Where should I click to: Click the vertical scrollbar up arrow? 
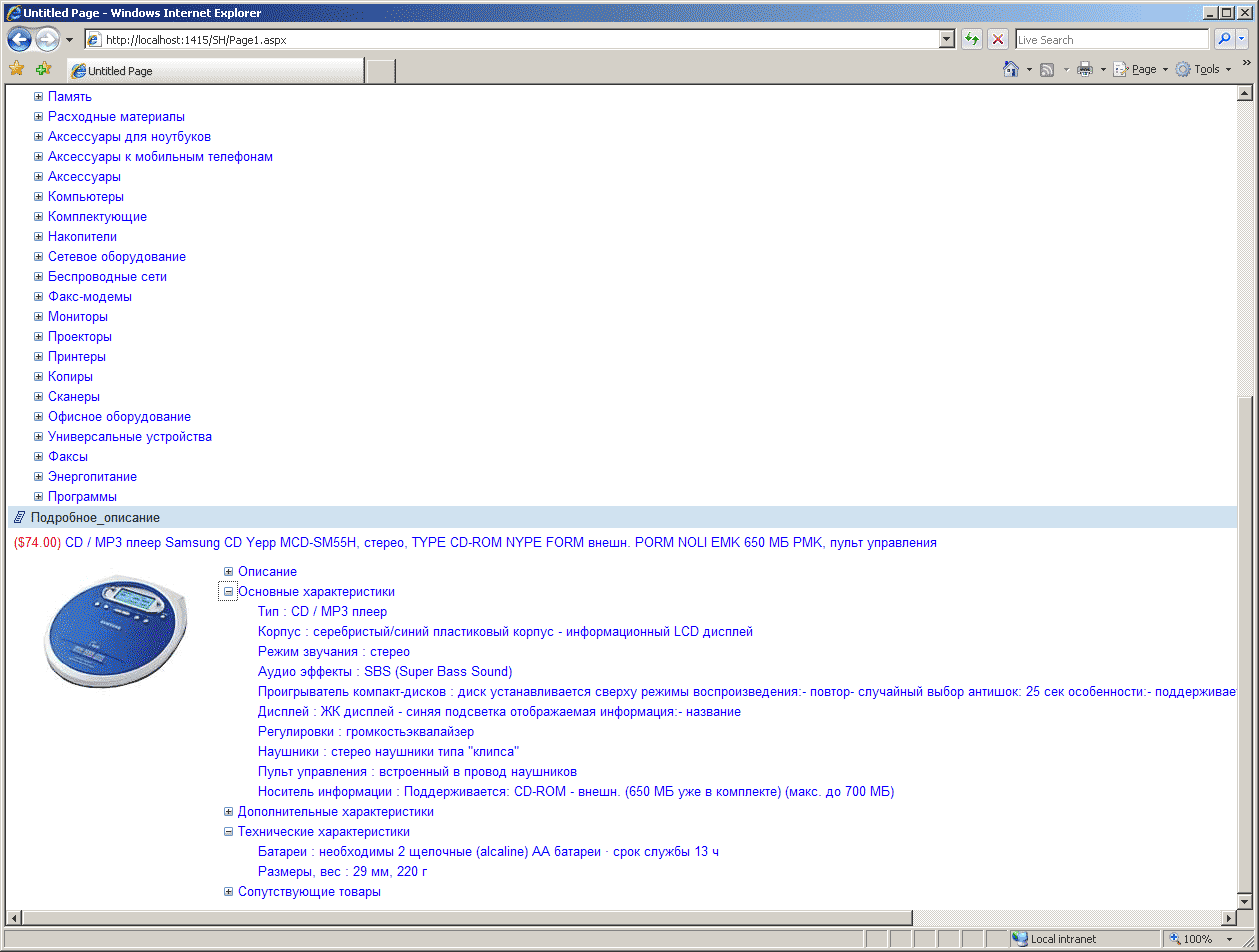point(1245,94)
